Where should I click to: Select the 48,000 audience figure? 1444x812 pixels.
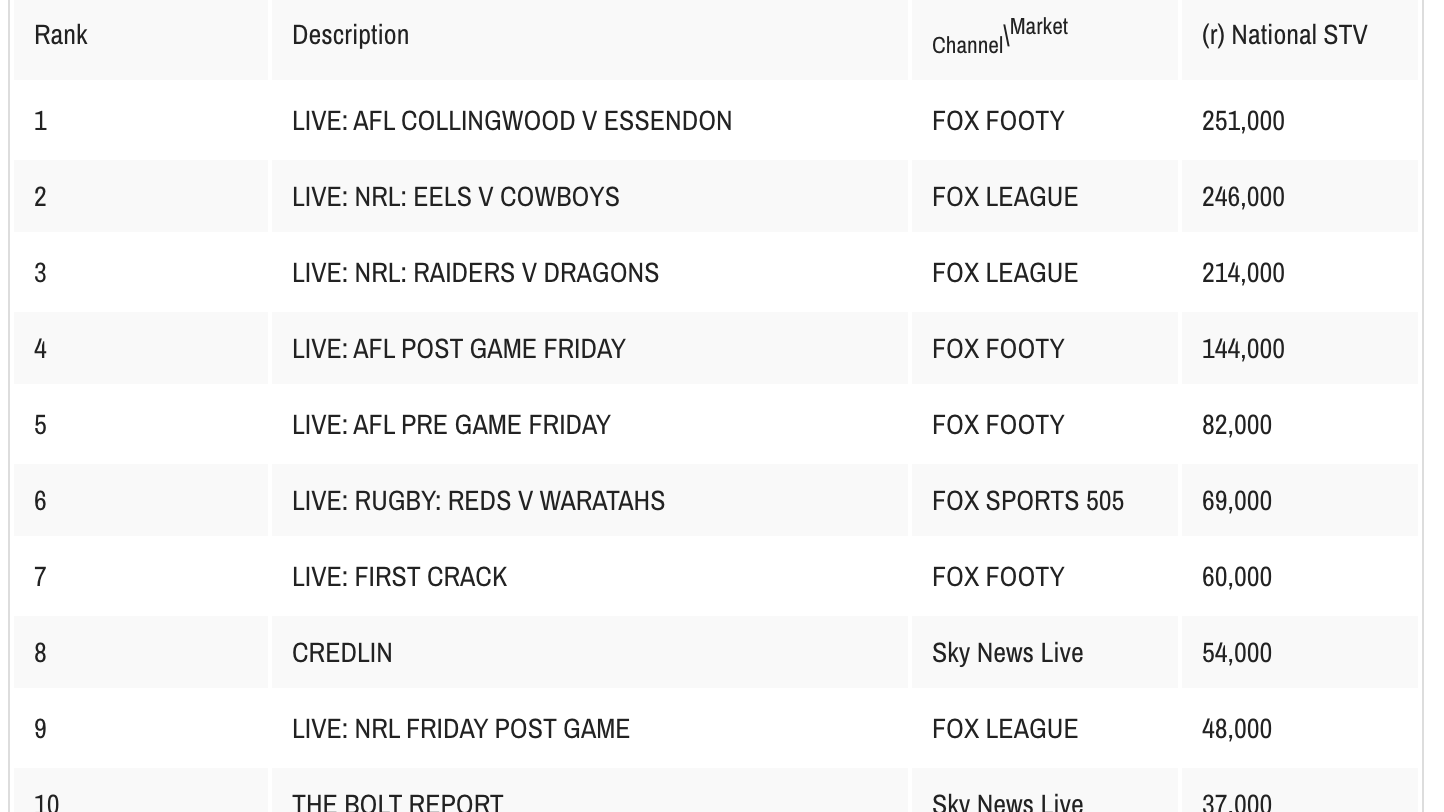click(x=1237, y=729)
